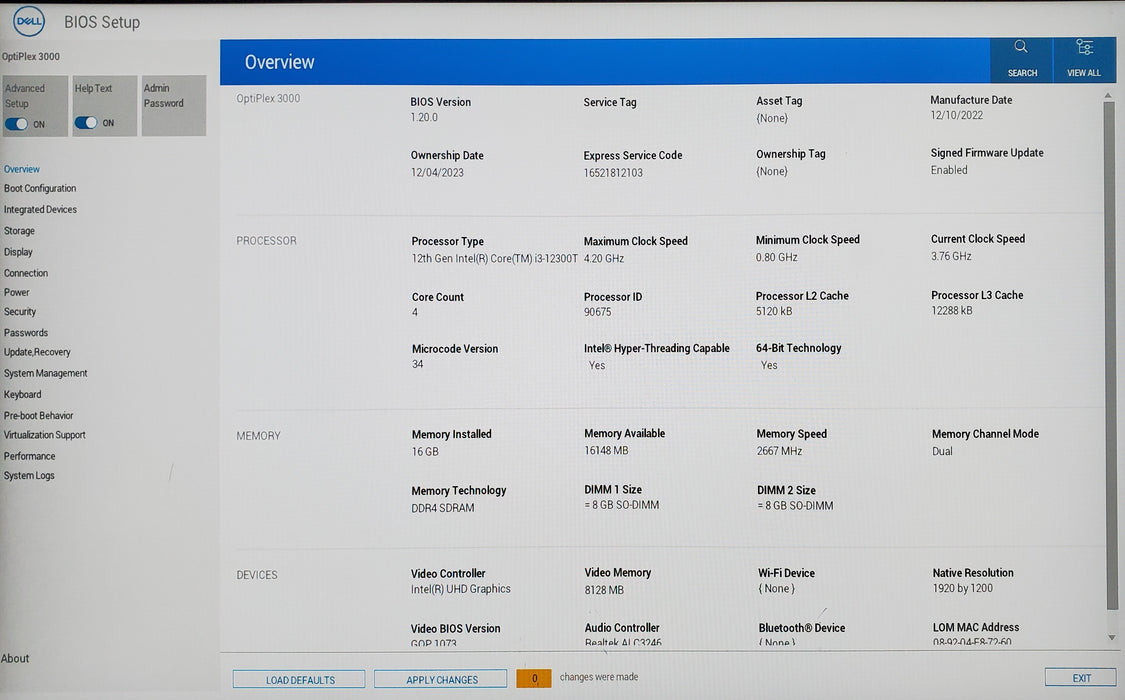This screenshot has width=1125, height=700.
Task: Open Pre-boot Behavior section
Action: click(38, 415)
